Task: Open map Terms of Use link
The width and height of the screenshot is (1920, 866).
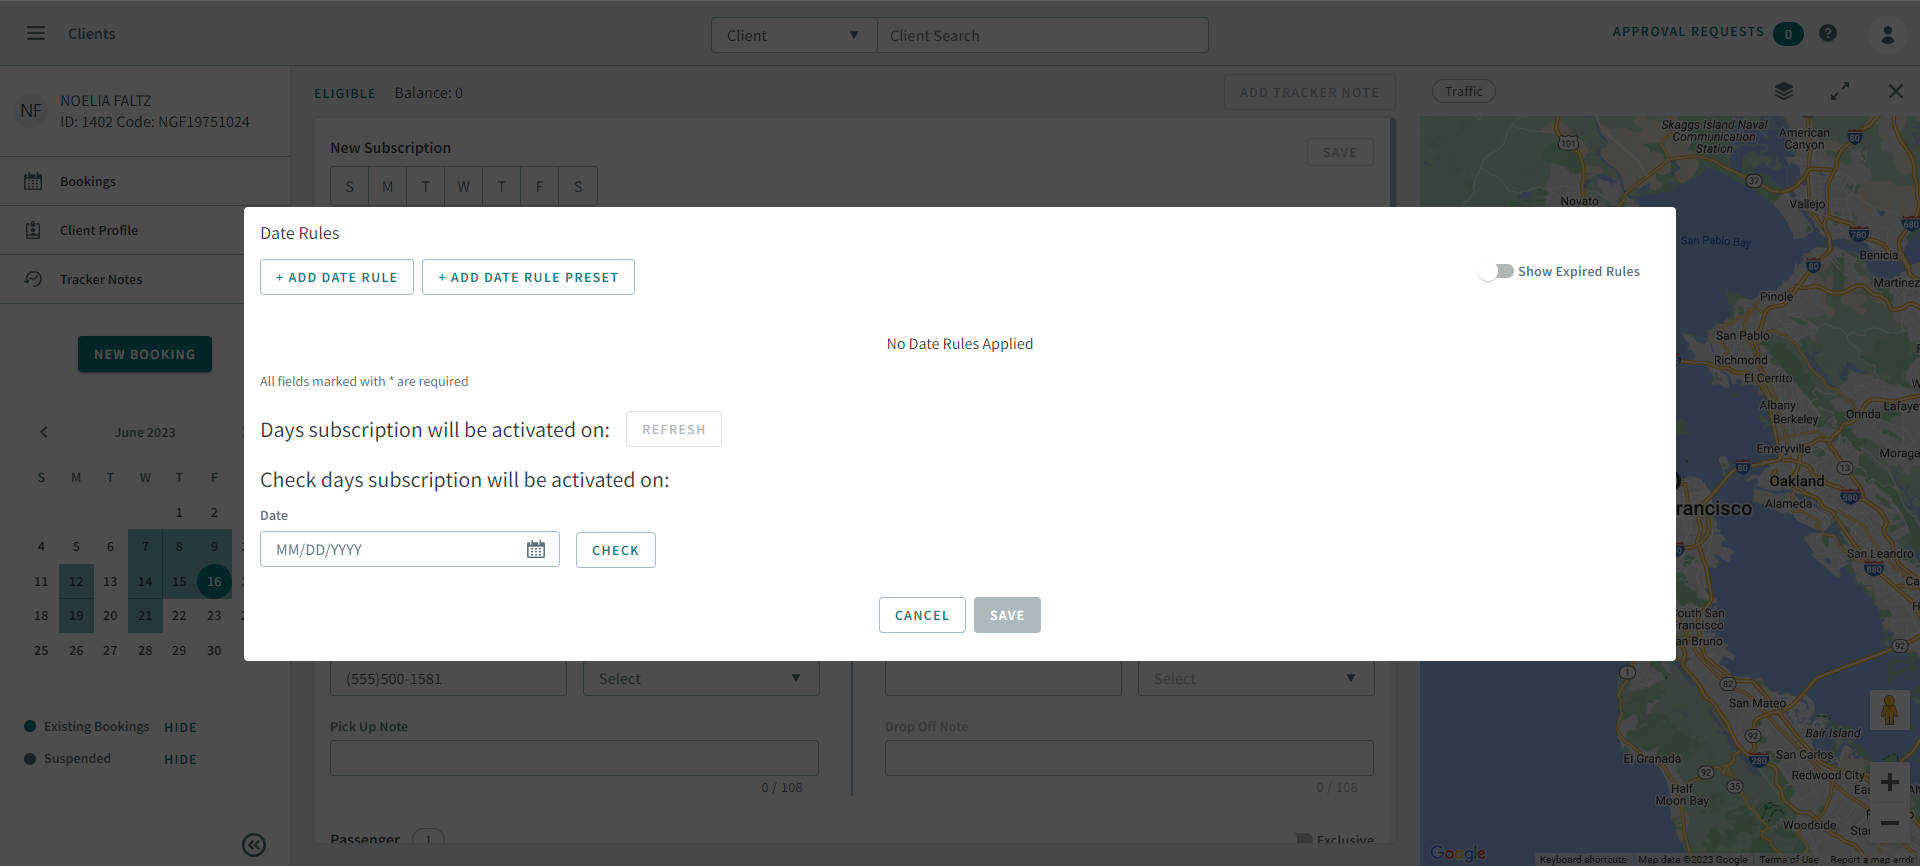Action: [x=1789, y=860]
